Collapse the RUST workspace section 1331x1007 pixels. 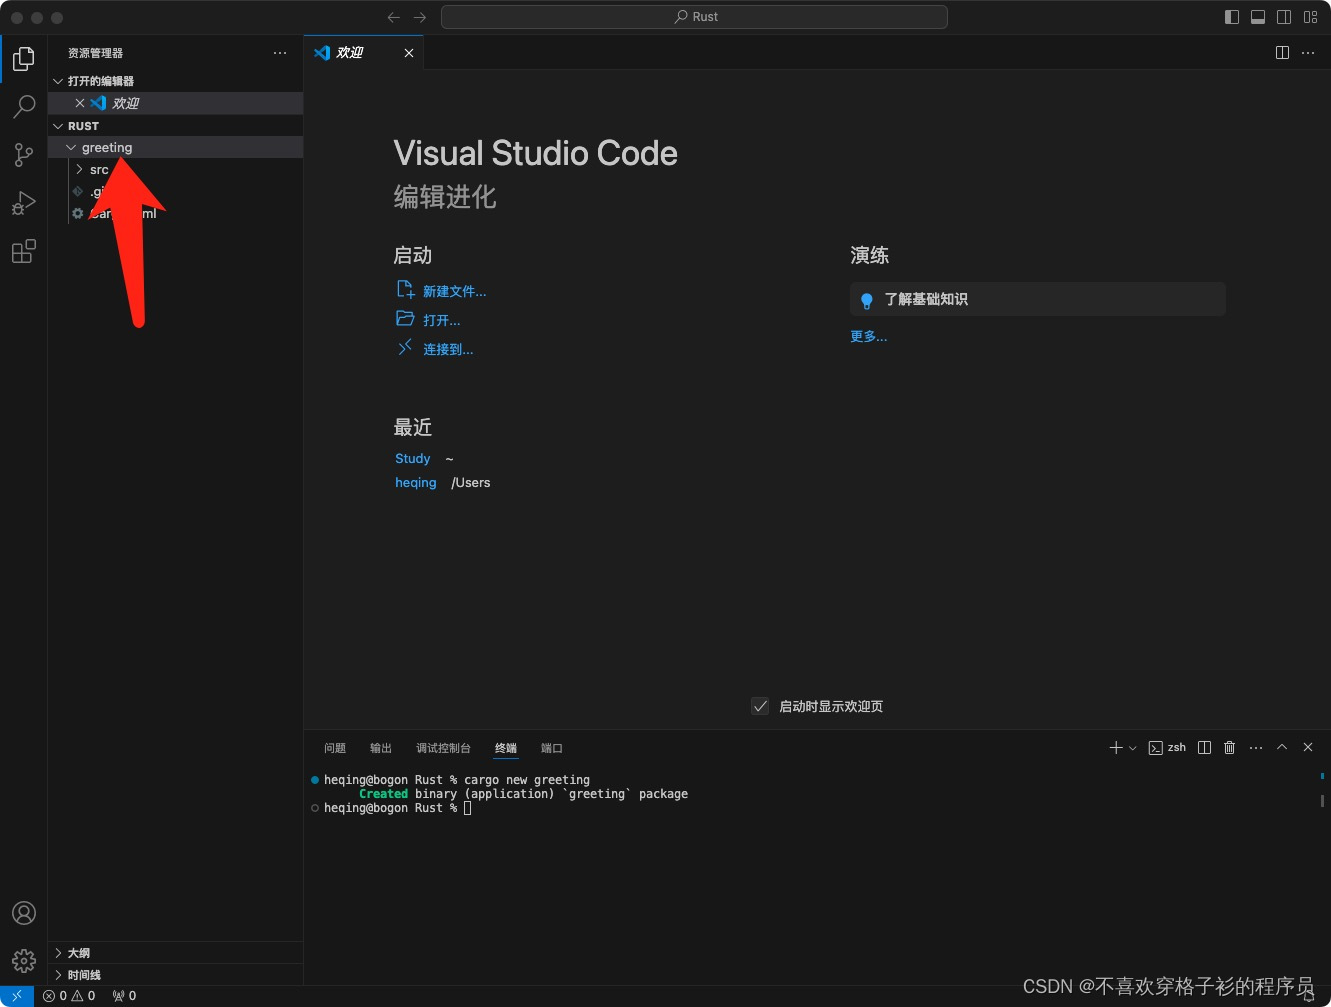click(x=176, y=126)
